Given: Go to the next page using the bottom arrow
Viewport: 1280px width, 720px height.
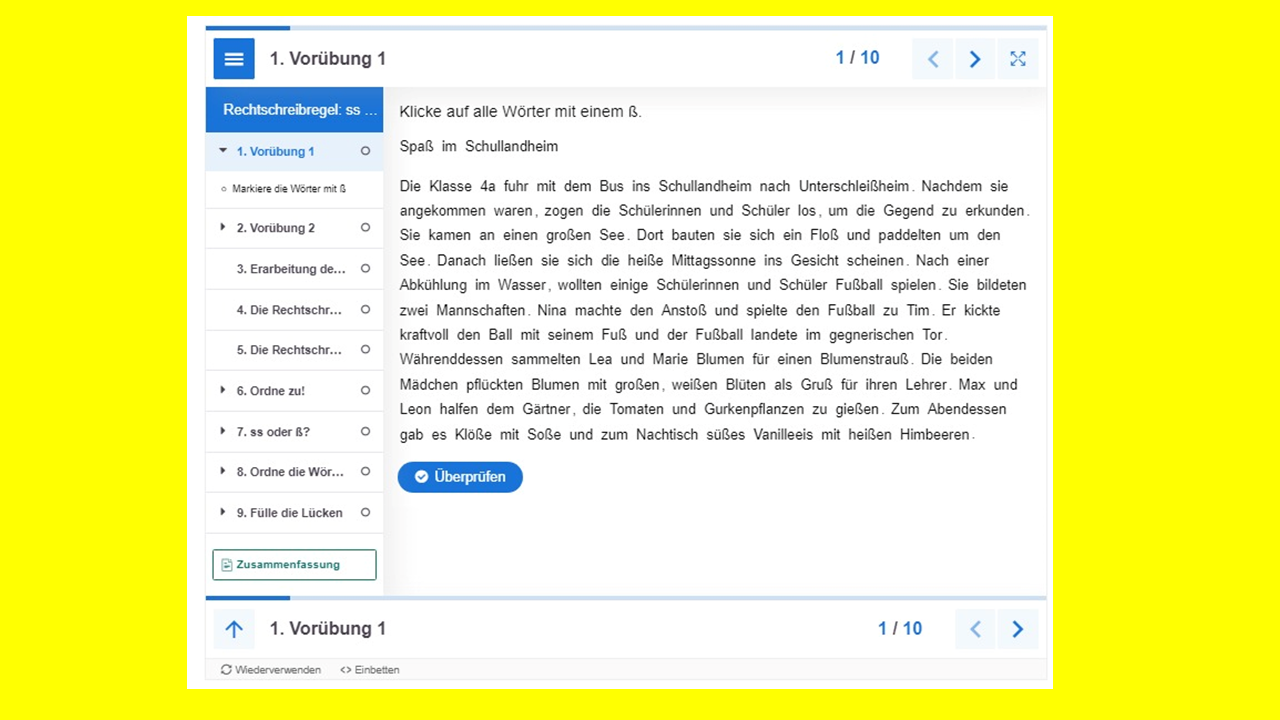Looking at the screenshot, I should click(x=1017, y=629).
